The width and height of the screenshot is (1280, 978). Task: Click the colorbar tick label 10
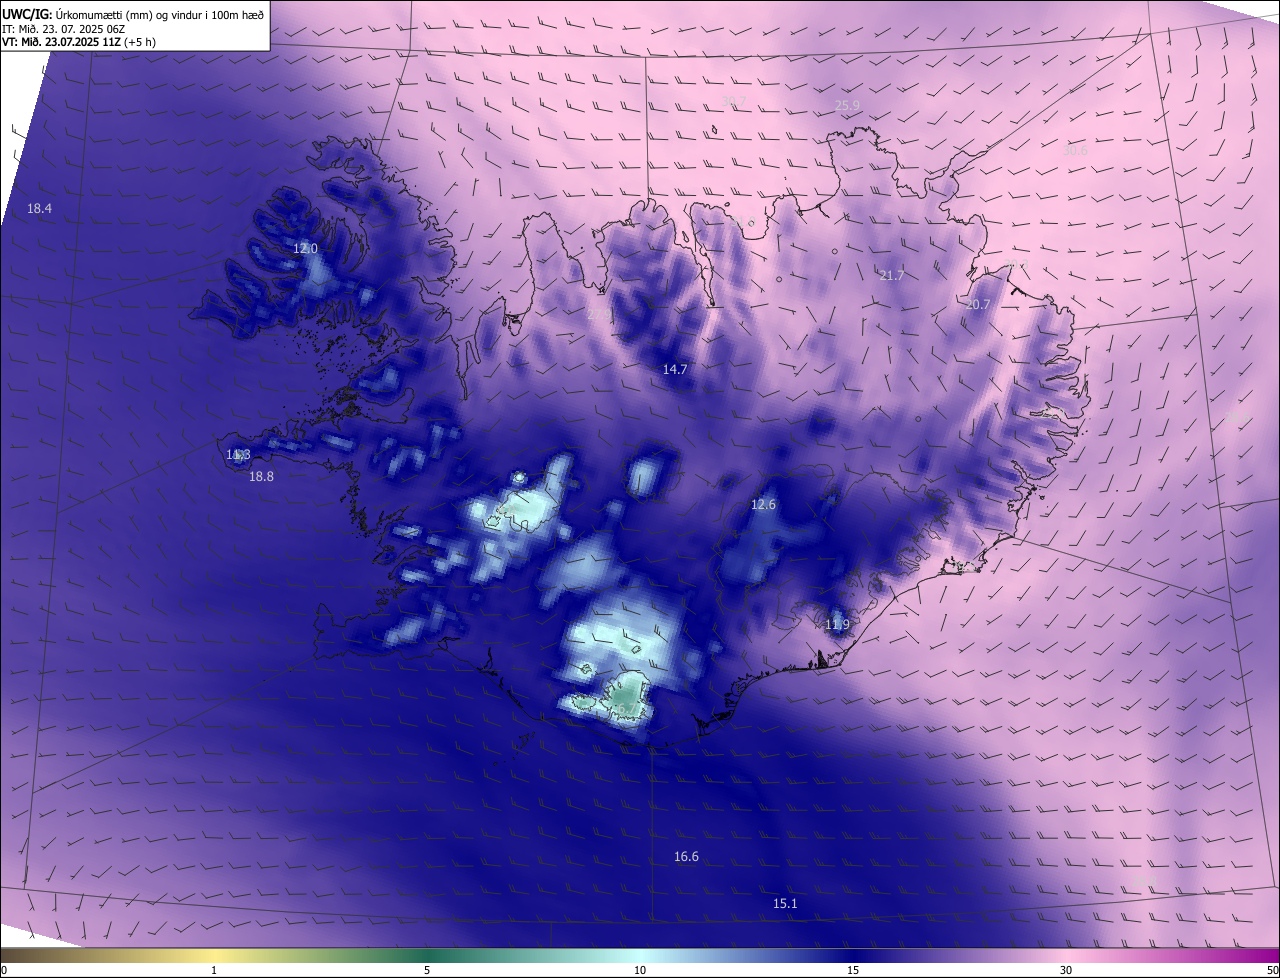(640, 970)
